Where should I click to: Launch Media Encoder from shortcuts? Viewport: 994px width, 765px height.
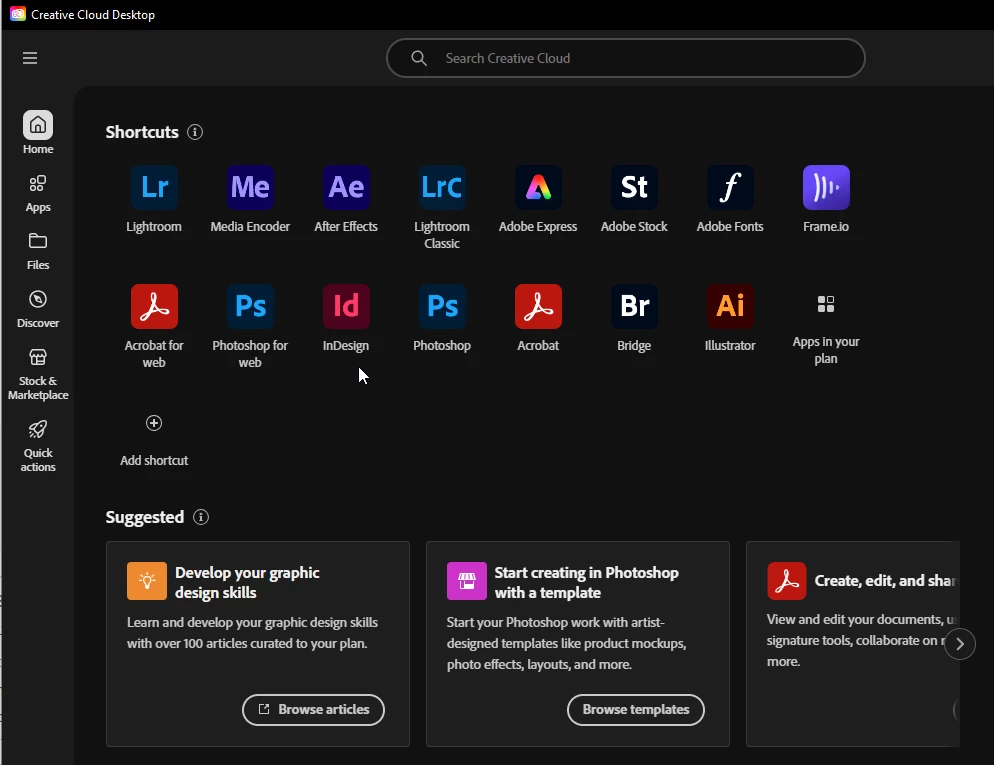(250, 188)
